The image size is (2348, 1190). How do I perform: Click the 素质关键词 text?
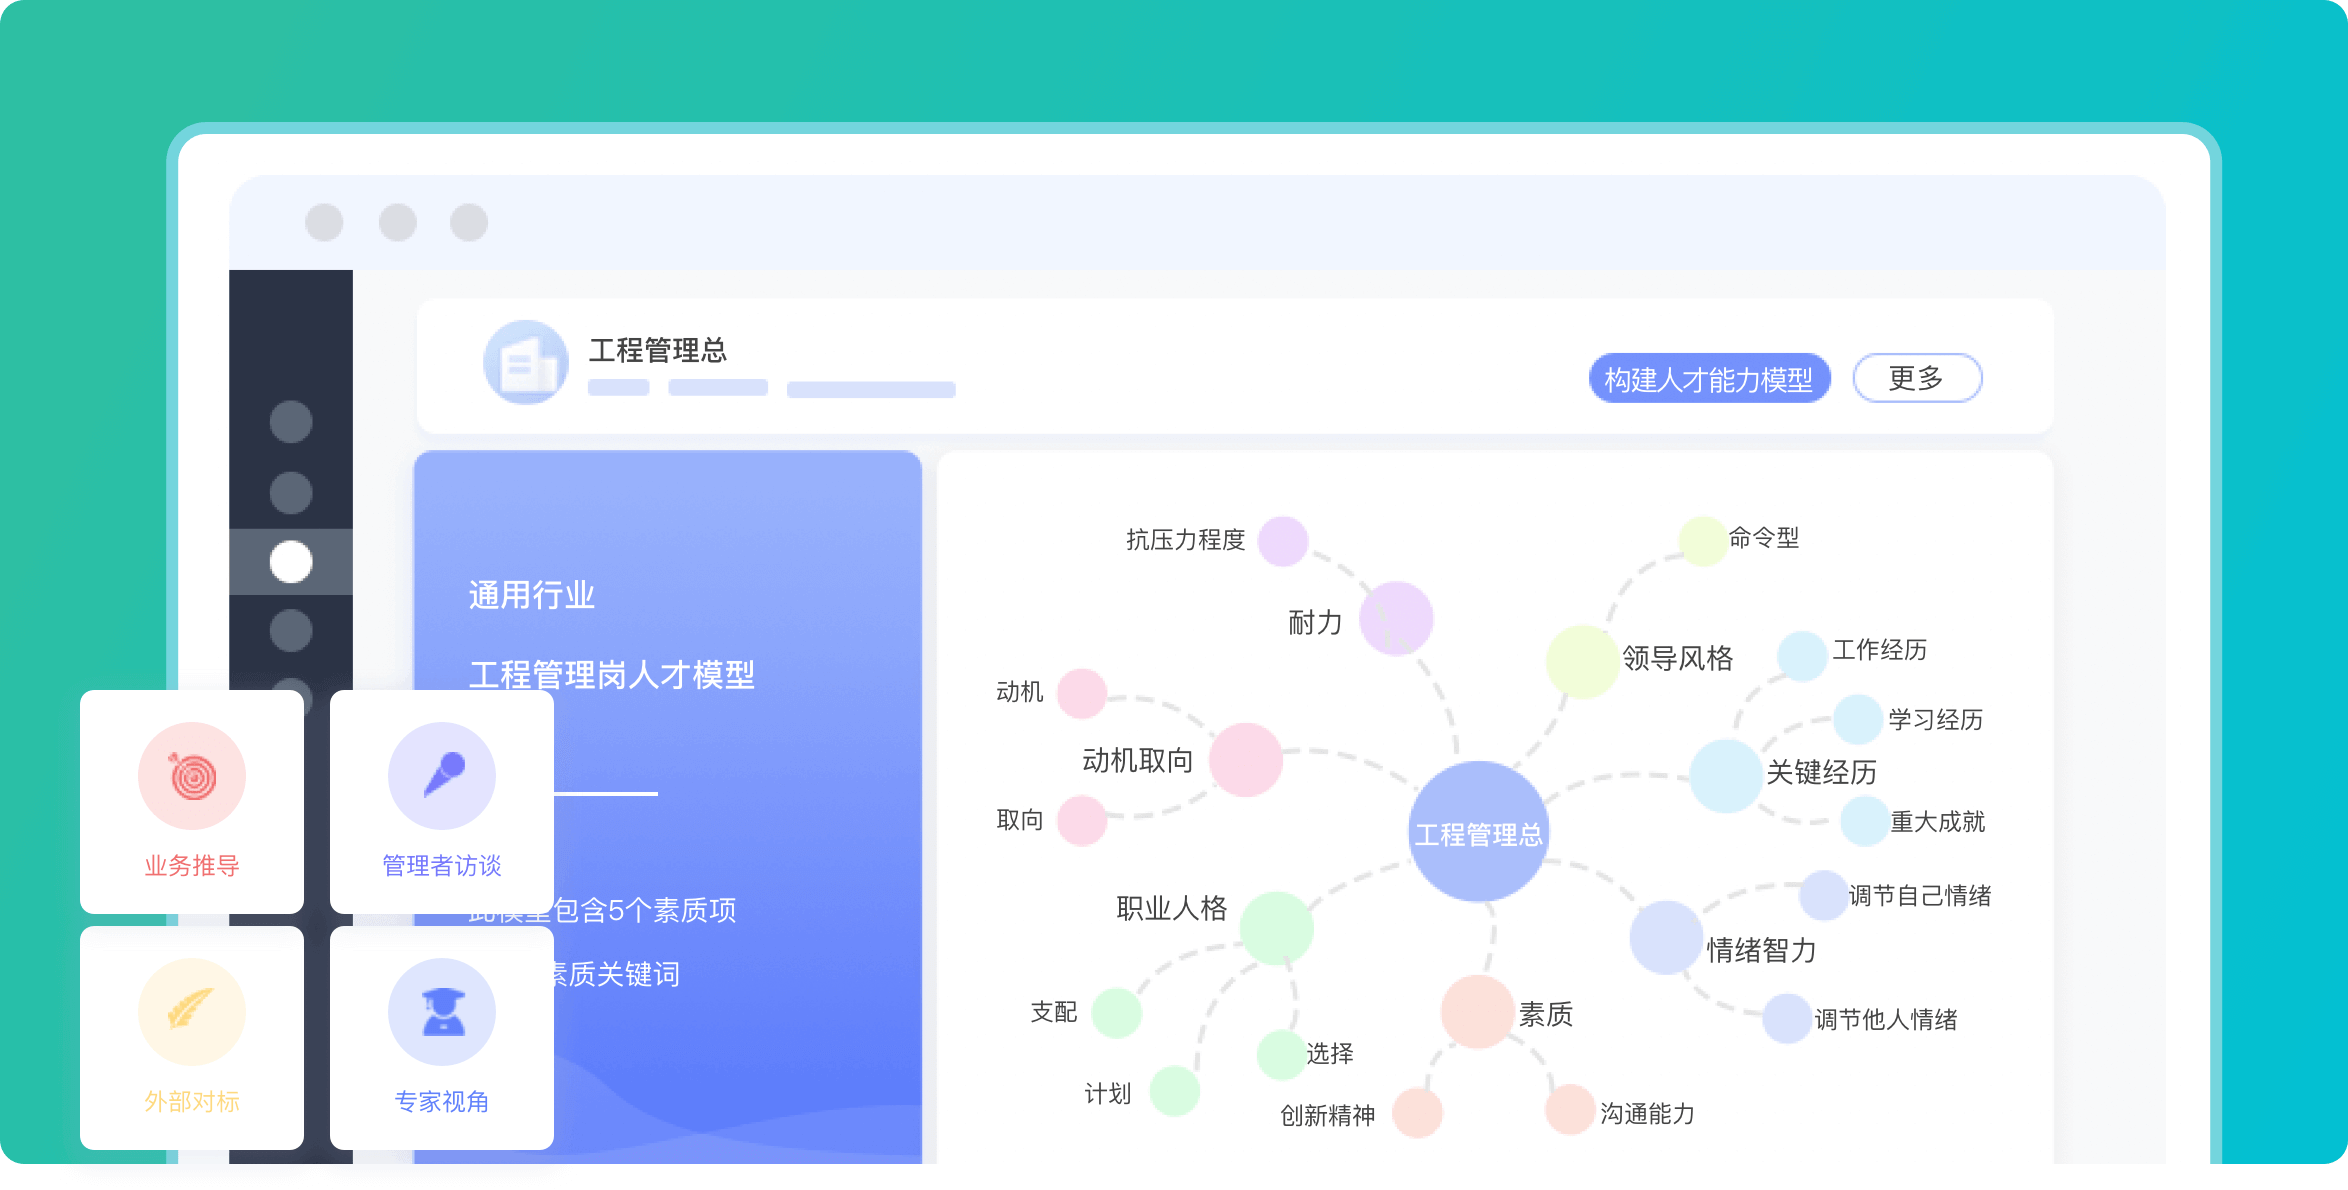[617, 973]
